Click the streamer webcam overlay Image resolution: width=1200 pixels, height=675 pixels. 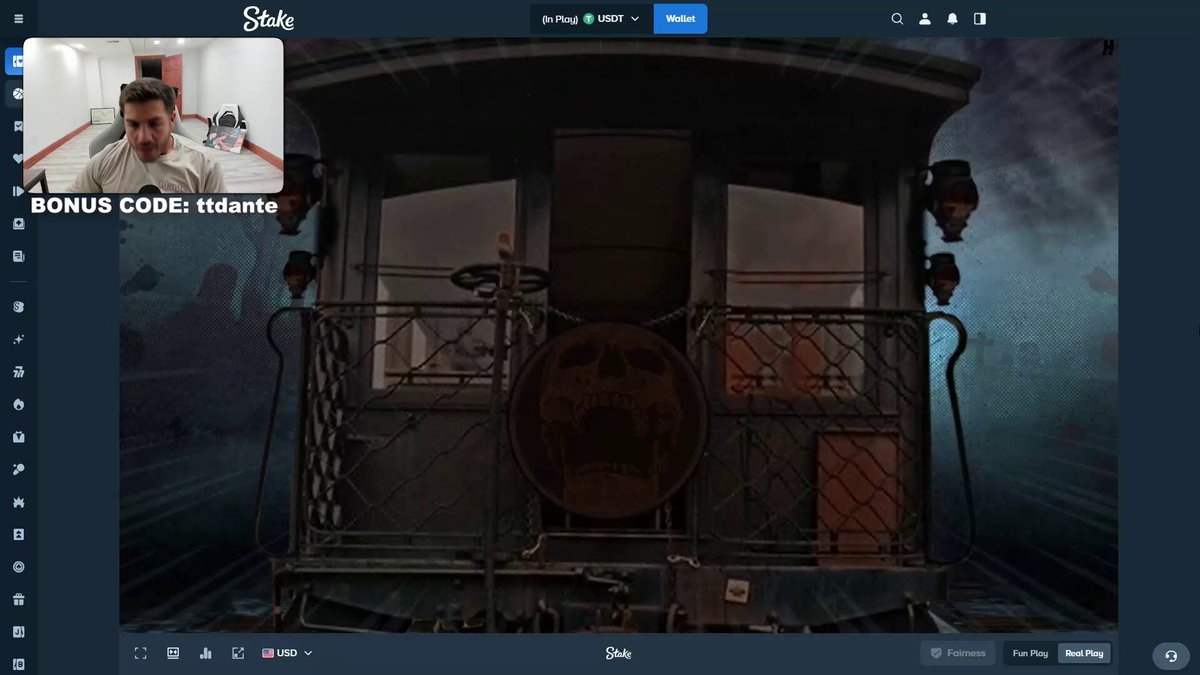[x=153, y=115]
